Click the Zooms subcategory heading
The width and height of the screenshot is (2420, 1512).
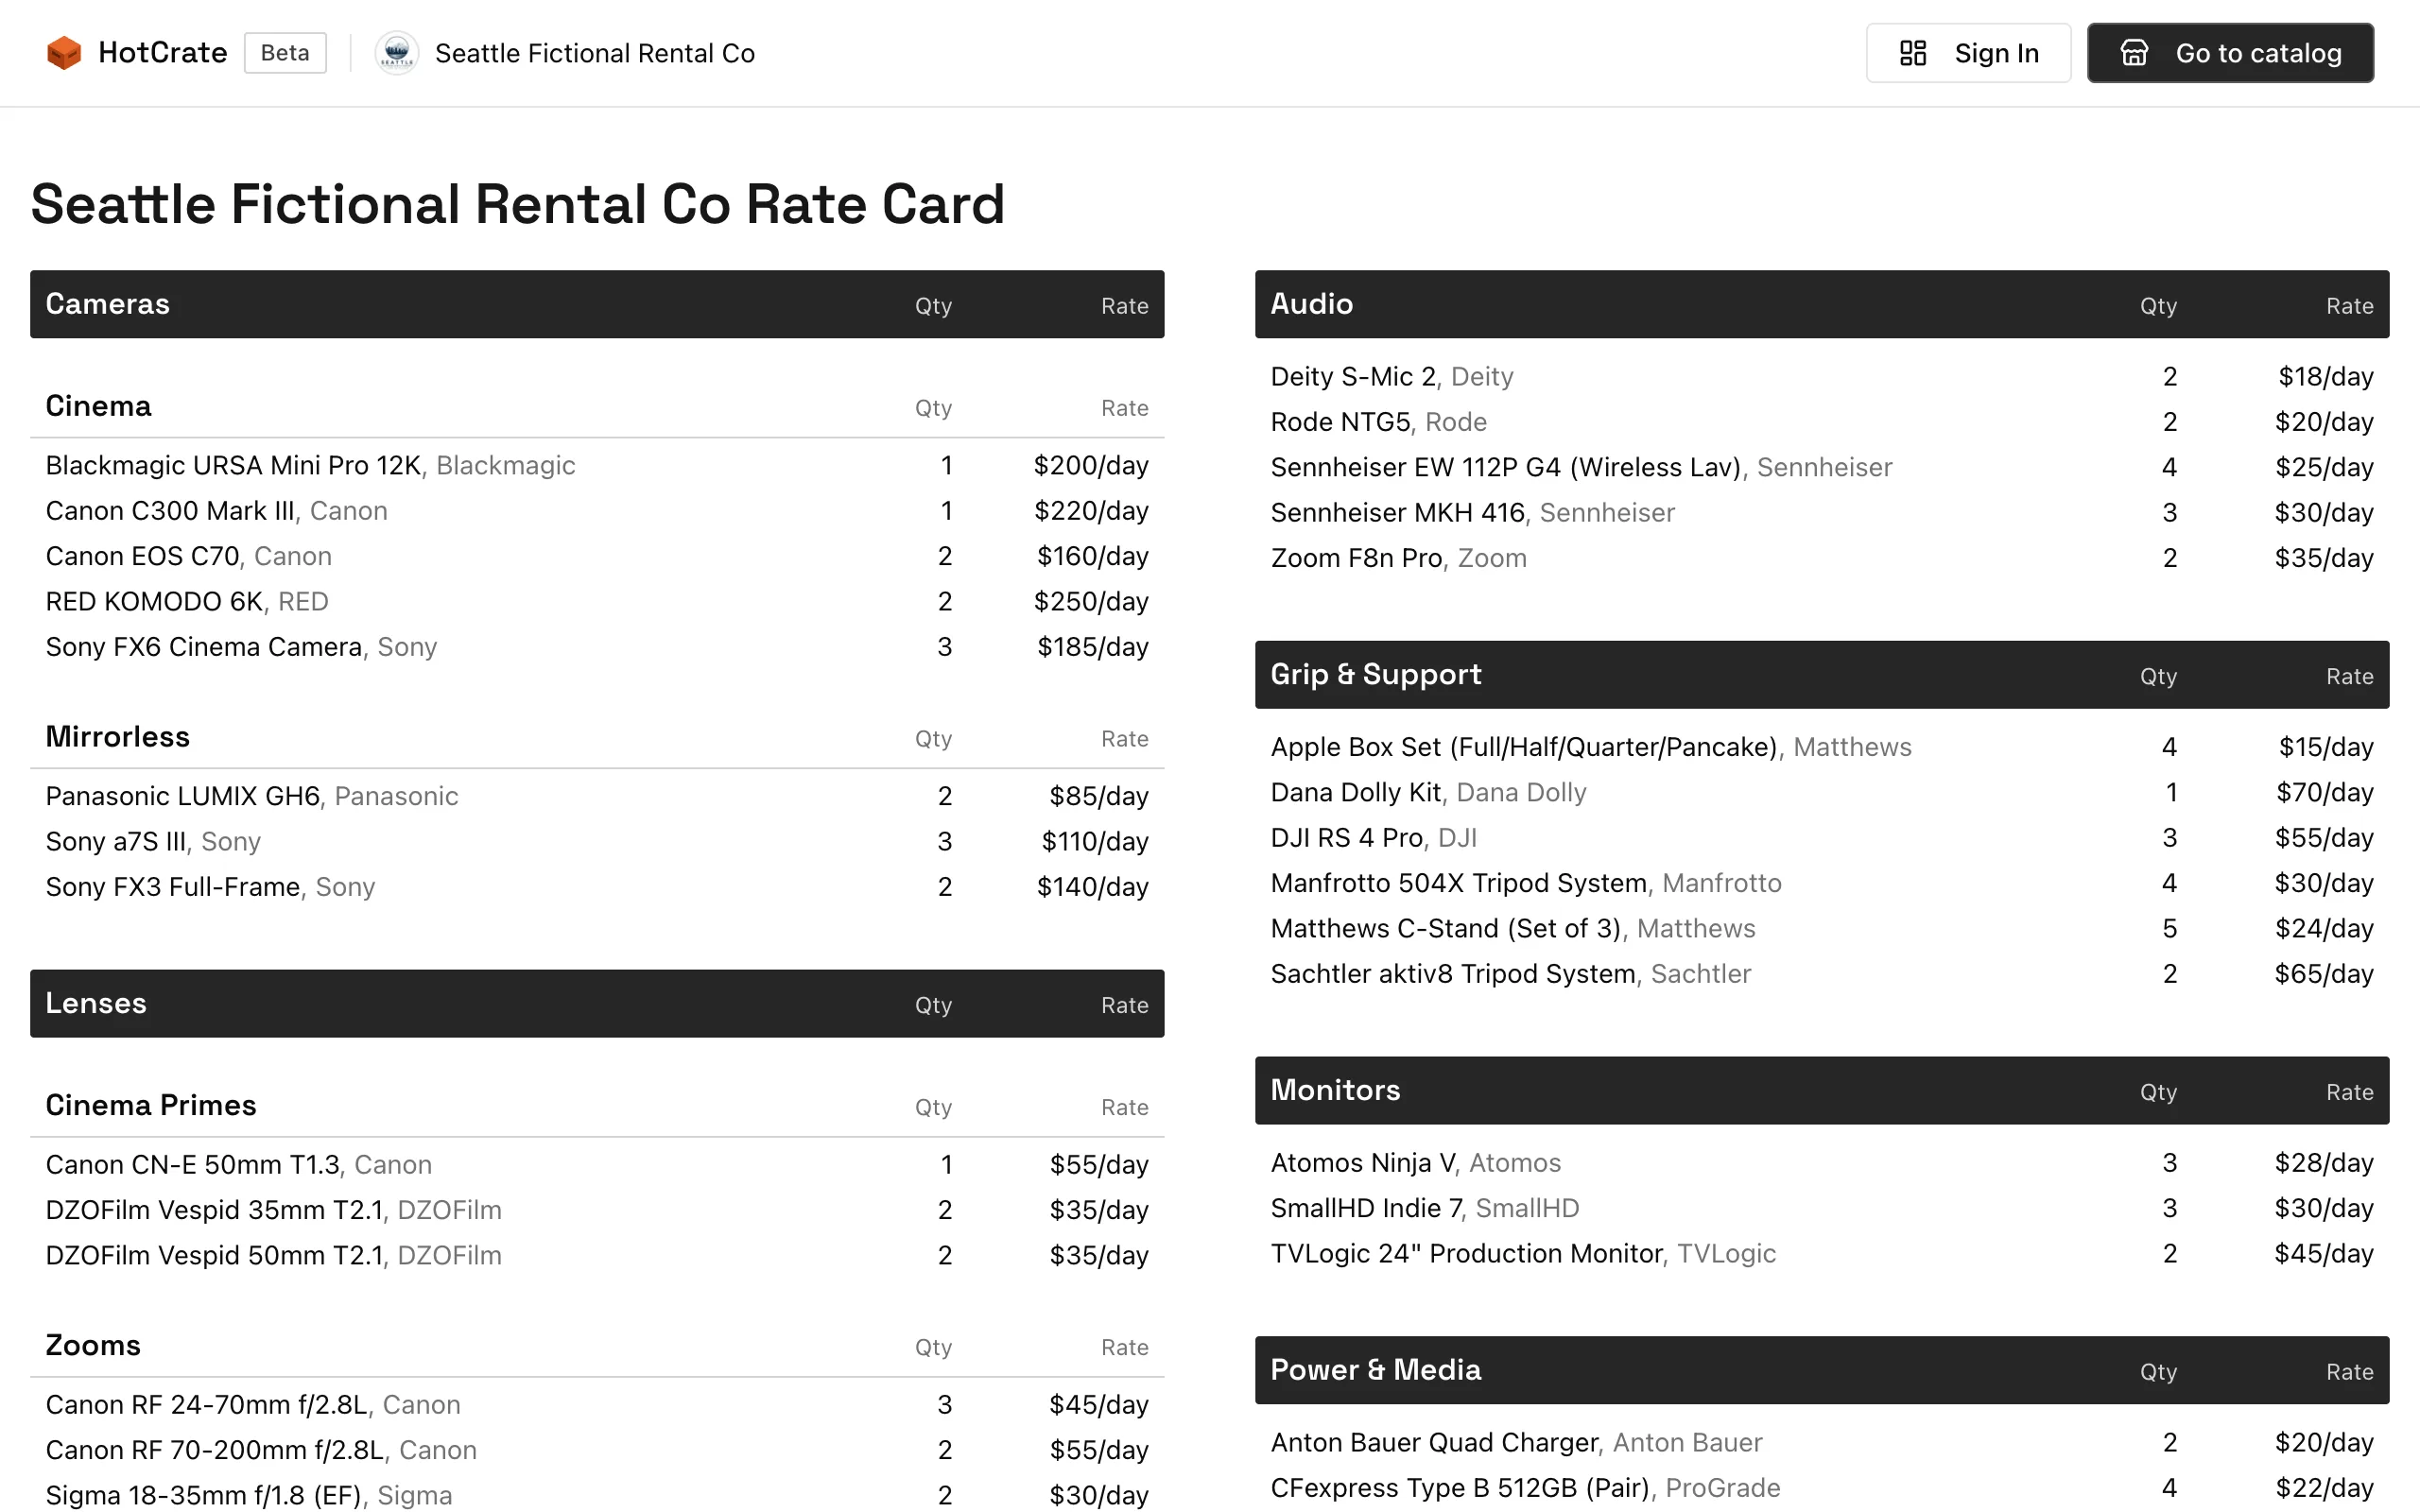(93, 1345)
